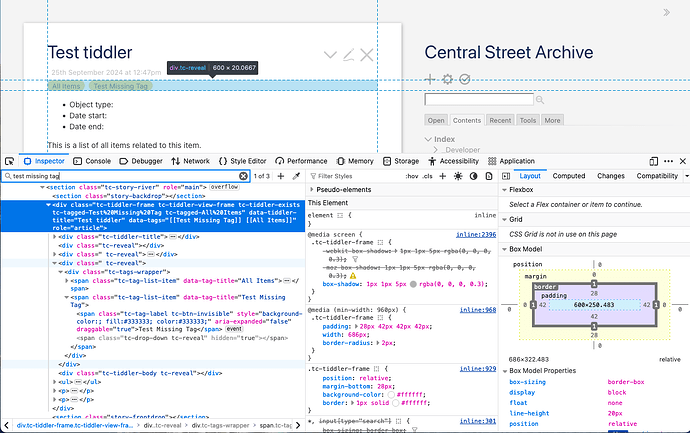Toggle print media simulation
Image resolution: width=690 pixels, height=433 pixels.
(x=489, y=176)
